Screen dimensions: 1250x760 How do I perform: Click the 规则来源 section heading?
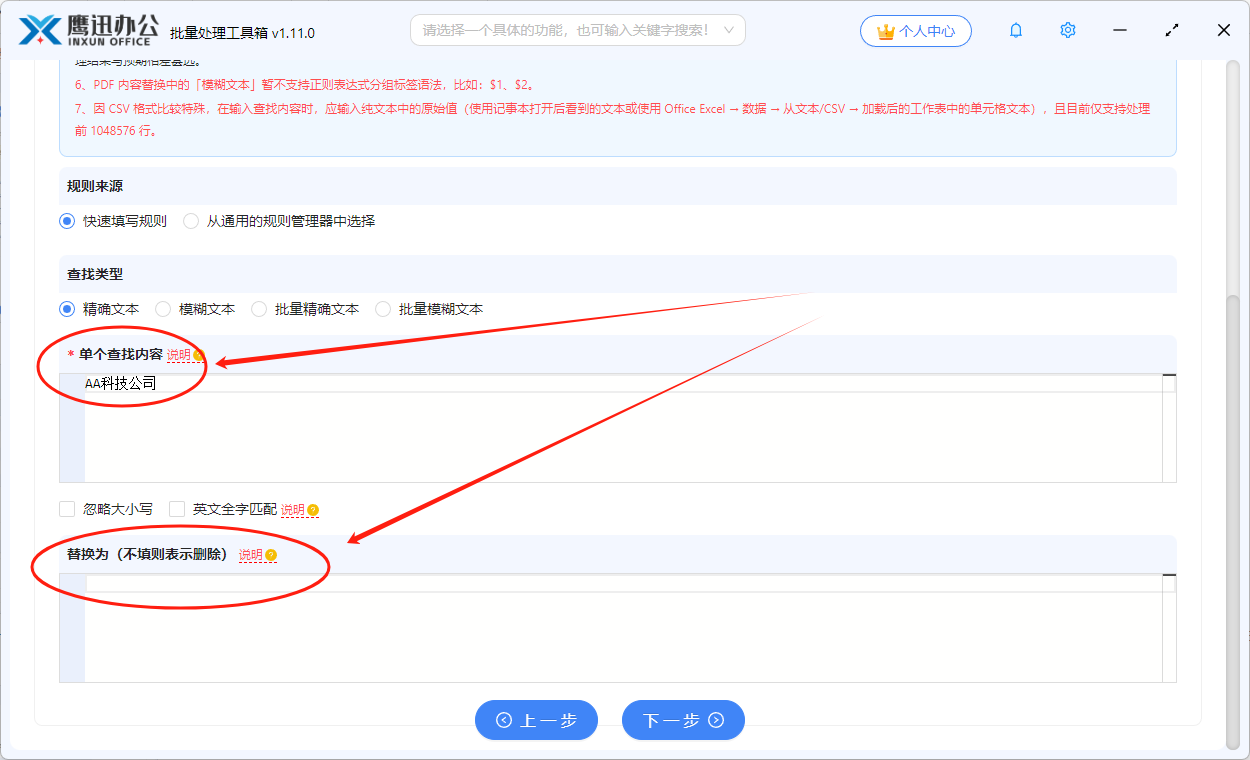(x=95, y=186)
